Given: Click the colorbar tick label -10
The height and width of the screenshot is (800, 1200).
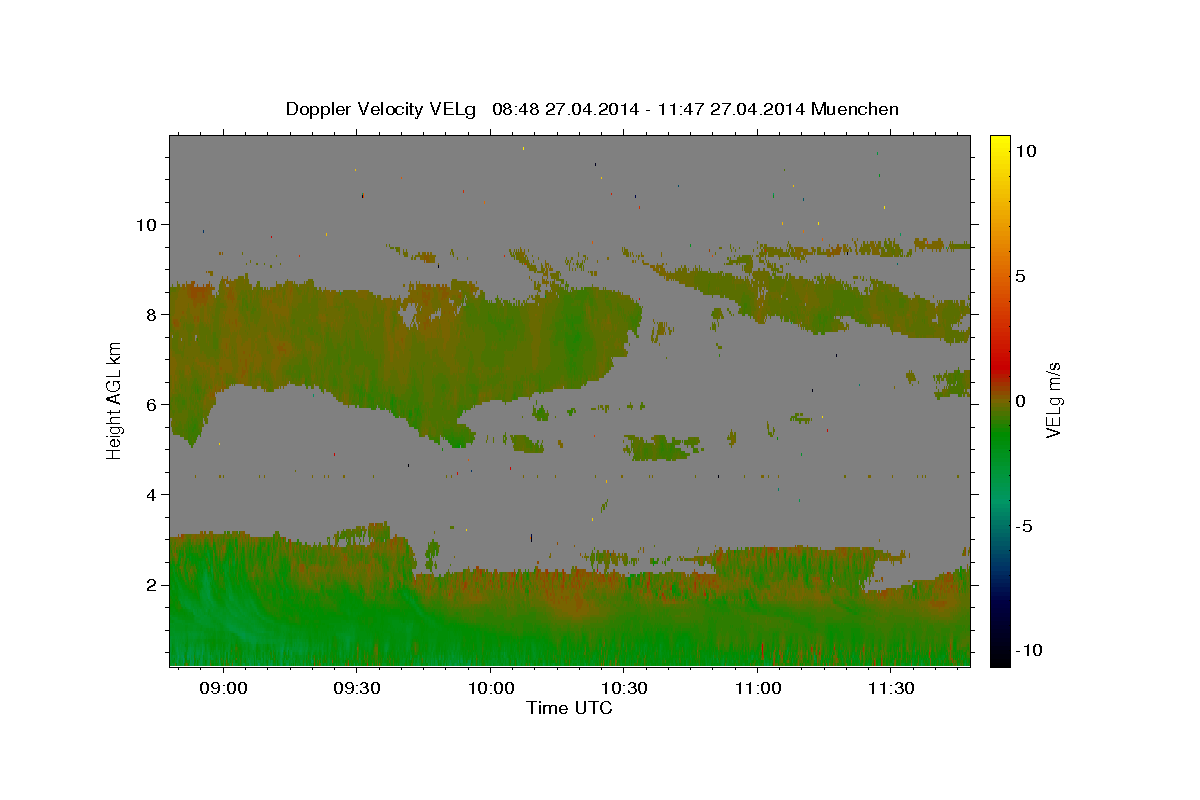Looking at the screenshot, I should tap(1029, 651).
